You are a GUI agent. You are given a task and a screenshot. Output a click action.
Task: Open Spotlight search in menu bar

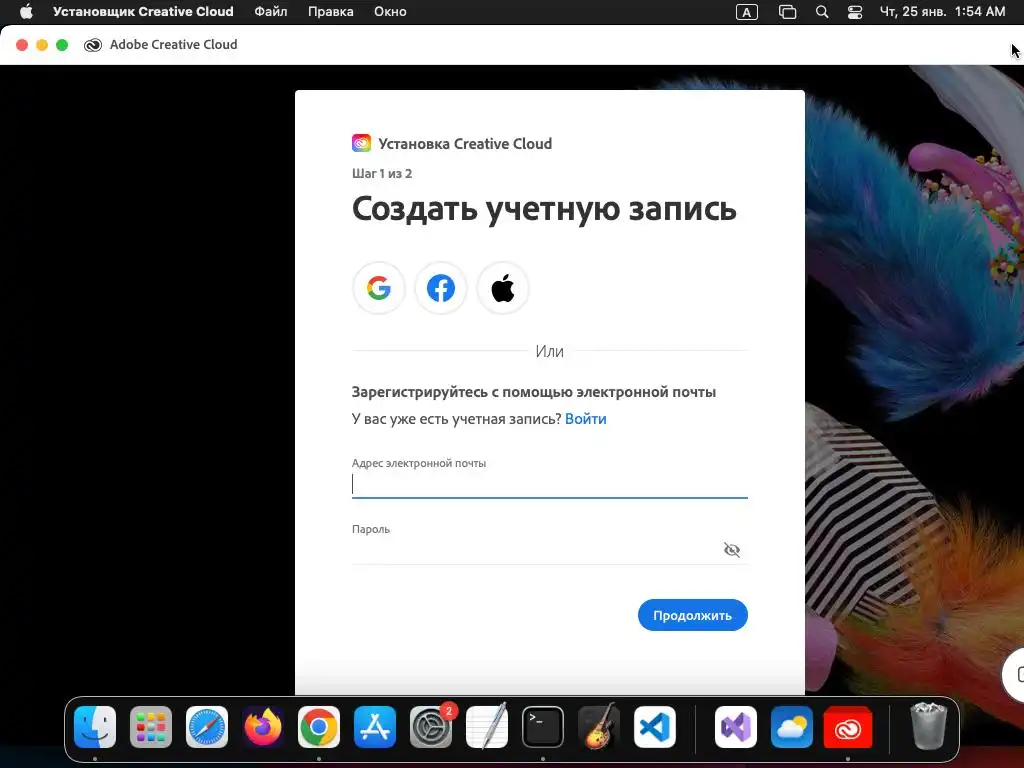pyautogui.click(x=822, y=12)
